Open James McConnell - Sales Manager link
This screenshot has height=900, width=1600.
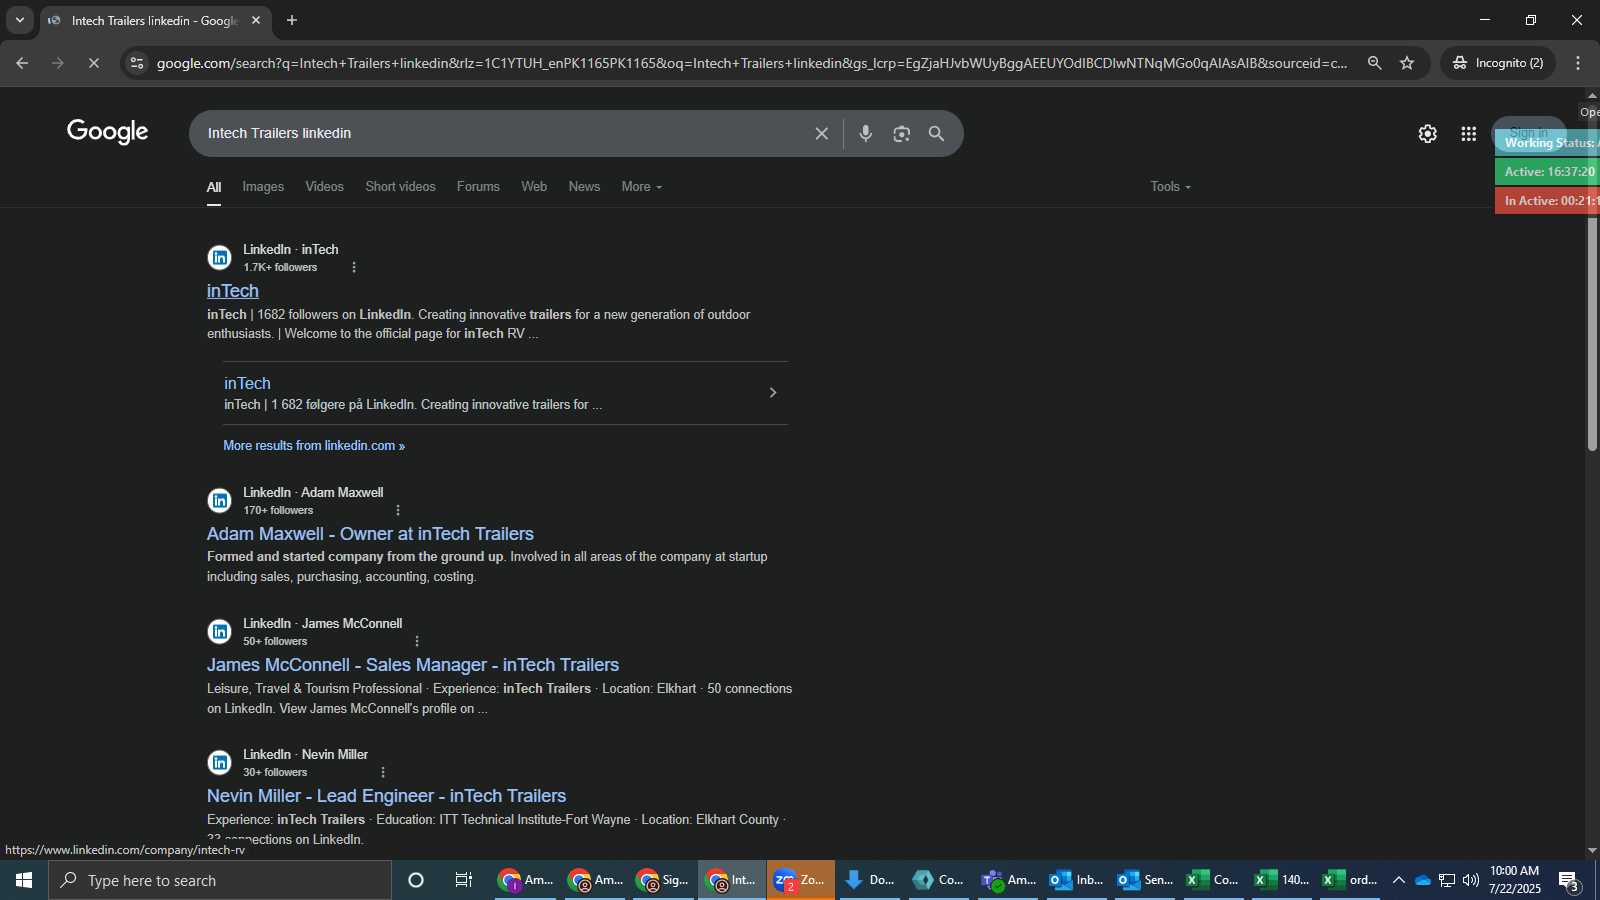(413, 665)
